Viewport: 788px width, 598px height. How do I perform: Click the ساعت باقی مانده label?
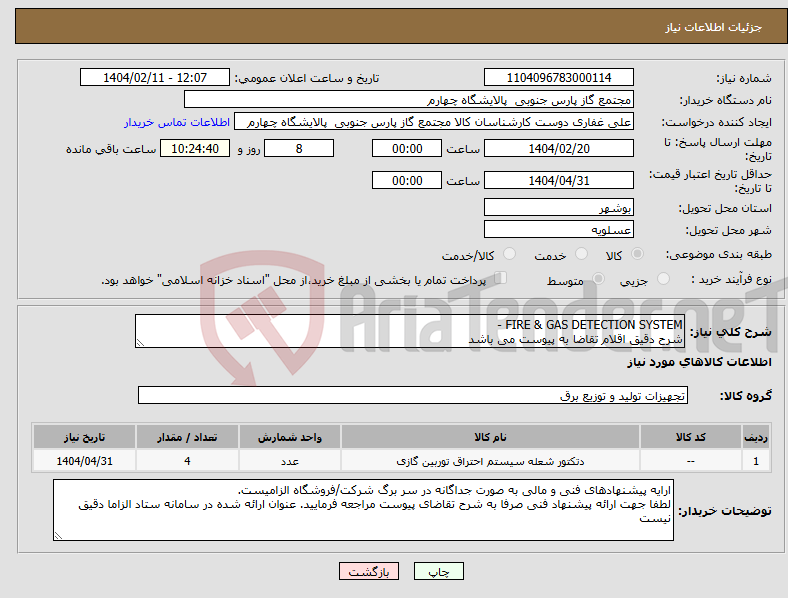(111, 149)
